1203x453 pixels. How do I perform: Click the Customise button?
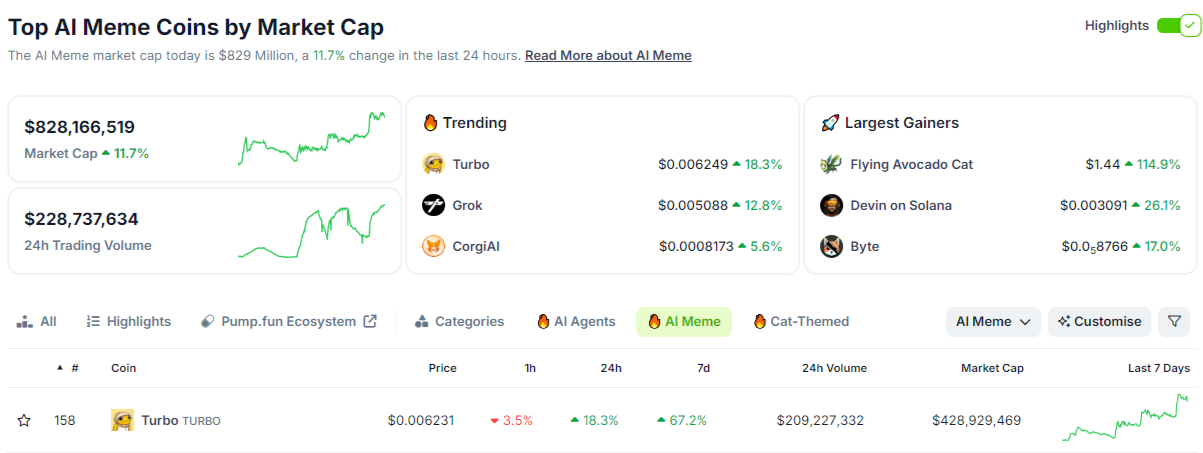click(x=1099, y=322)
